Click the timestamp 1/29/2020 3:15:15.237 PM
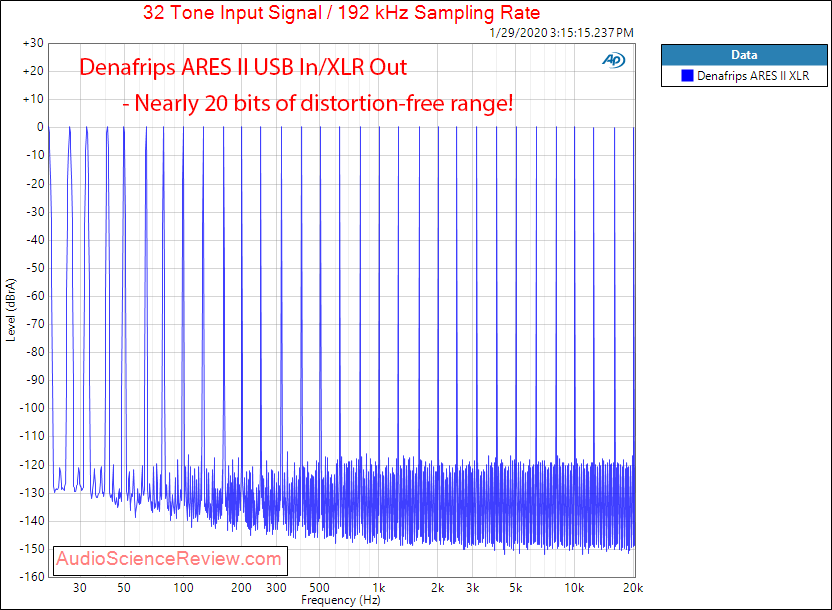Screen dimensions: 832x610 [561, 33]
